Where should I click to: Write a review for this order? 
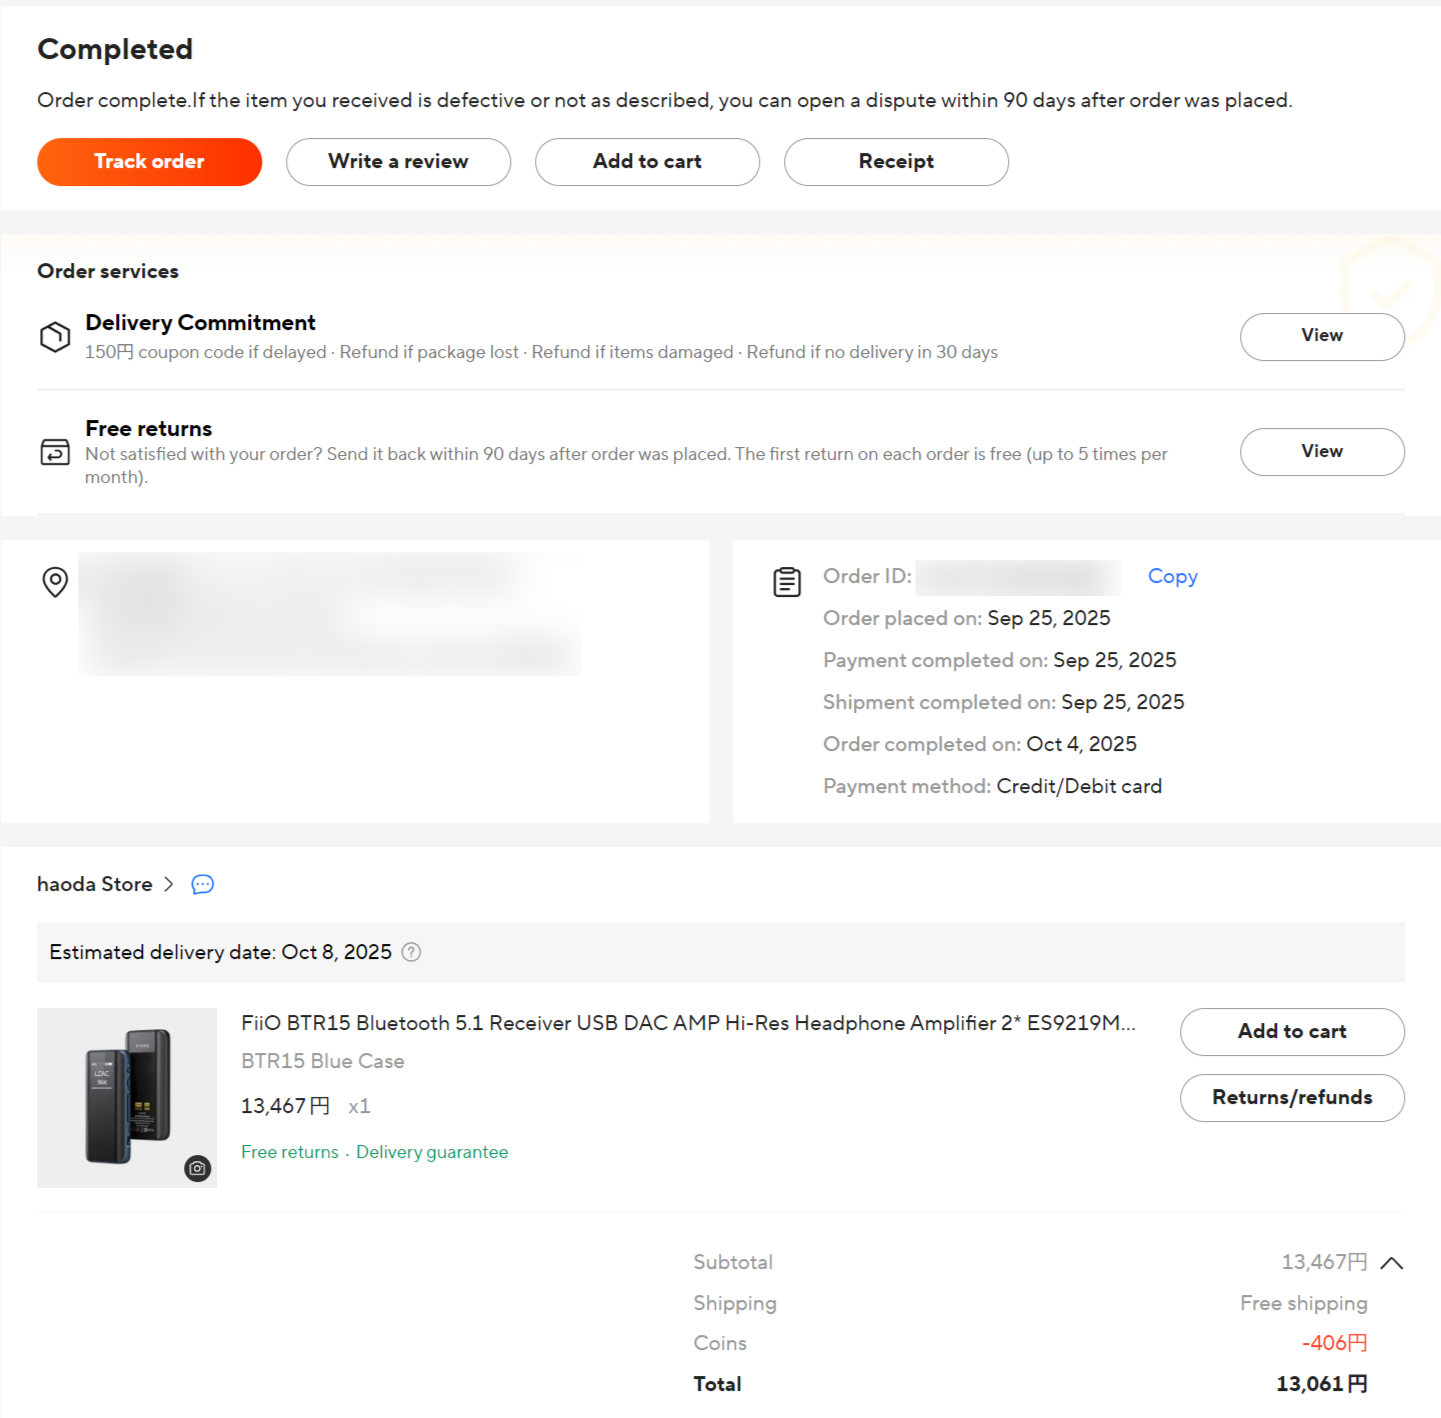[398, 162]
